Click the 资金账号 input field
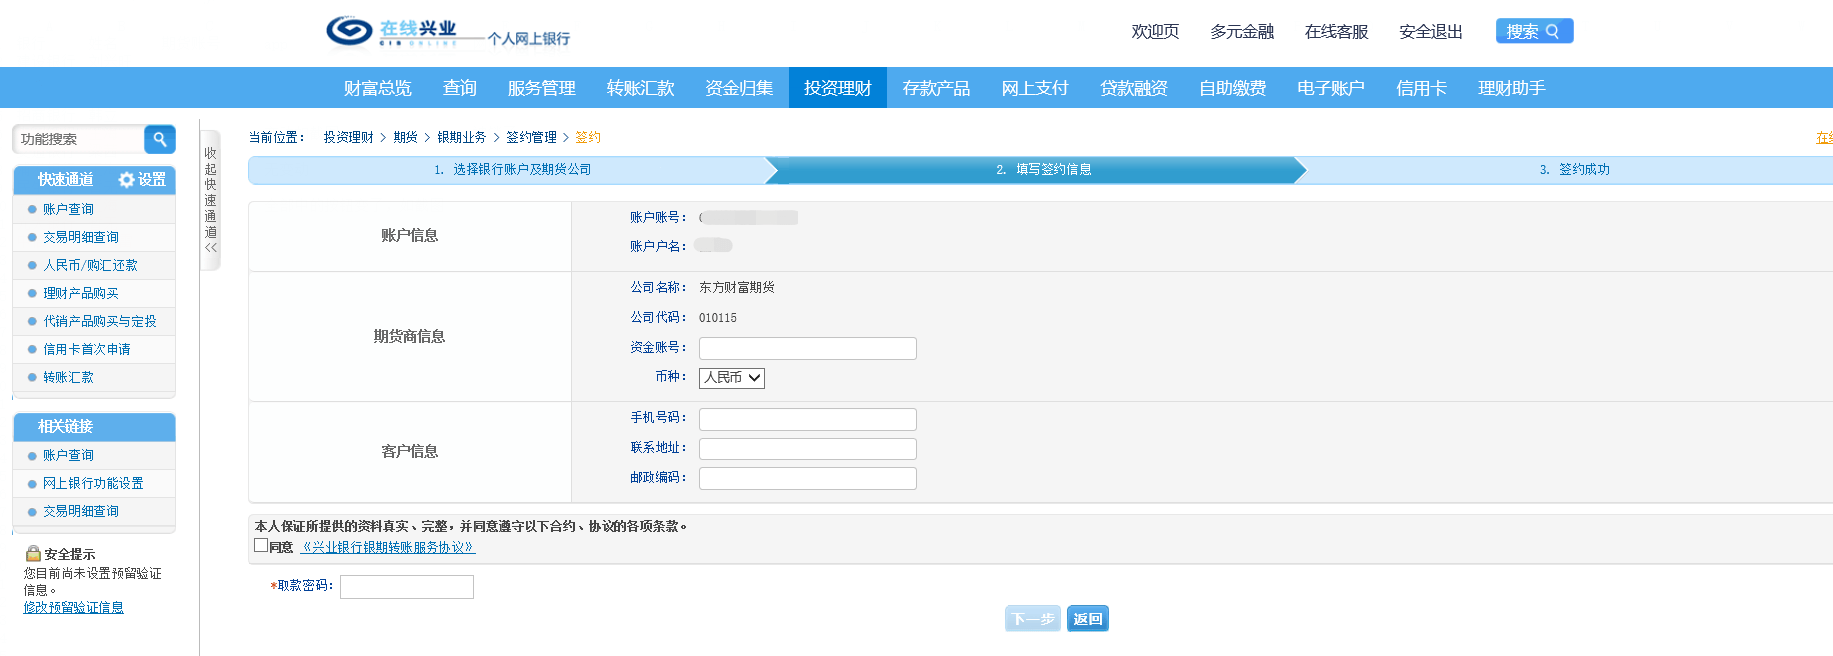This screenshot has width=1833, height=656. 807,348
